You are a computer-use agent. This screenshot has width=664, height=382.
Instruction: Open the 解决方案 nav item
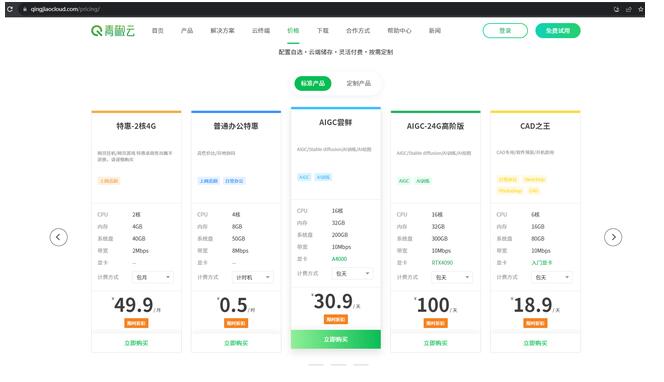[x=222, y=30]
